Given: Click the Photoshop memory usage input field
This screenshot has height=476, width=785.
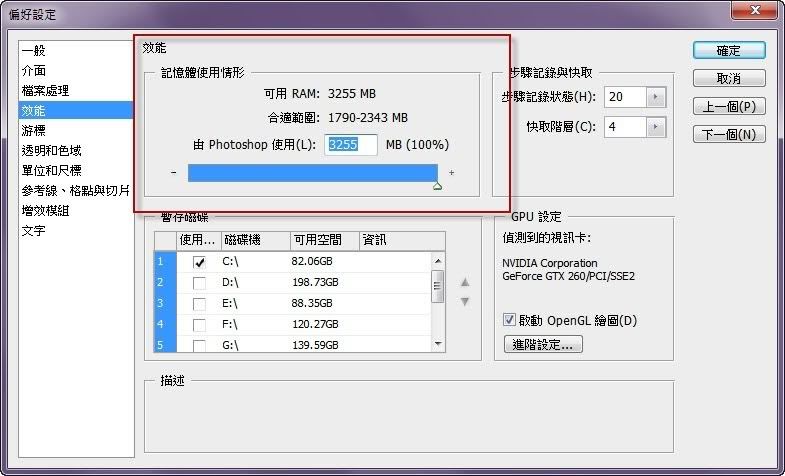Looking at the screenshot, I should click(x=352, y=145).
